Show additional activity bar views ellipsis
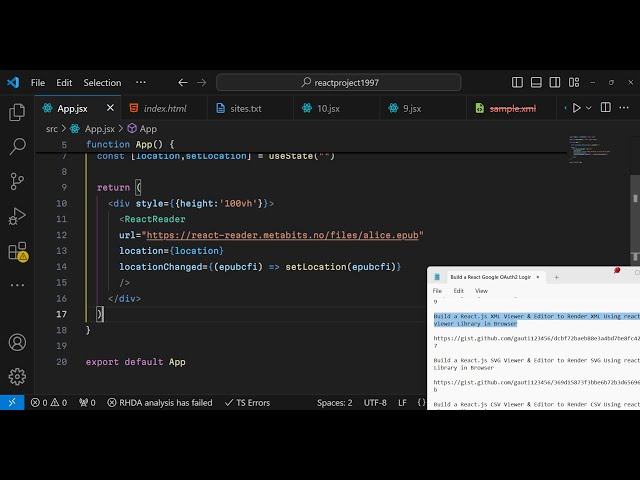 click(x=17, y=285)
